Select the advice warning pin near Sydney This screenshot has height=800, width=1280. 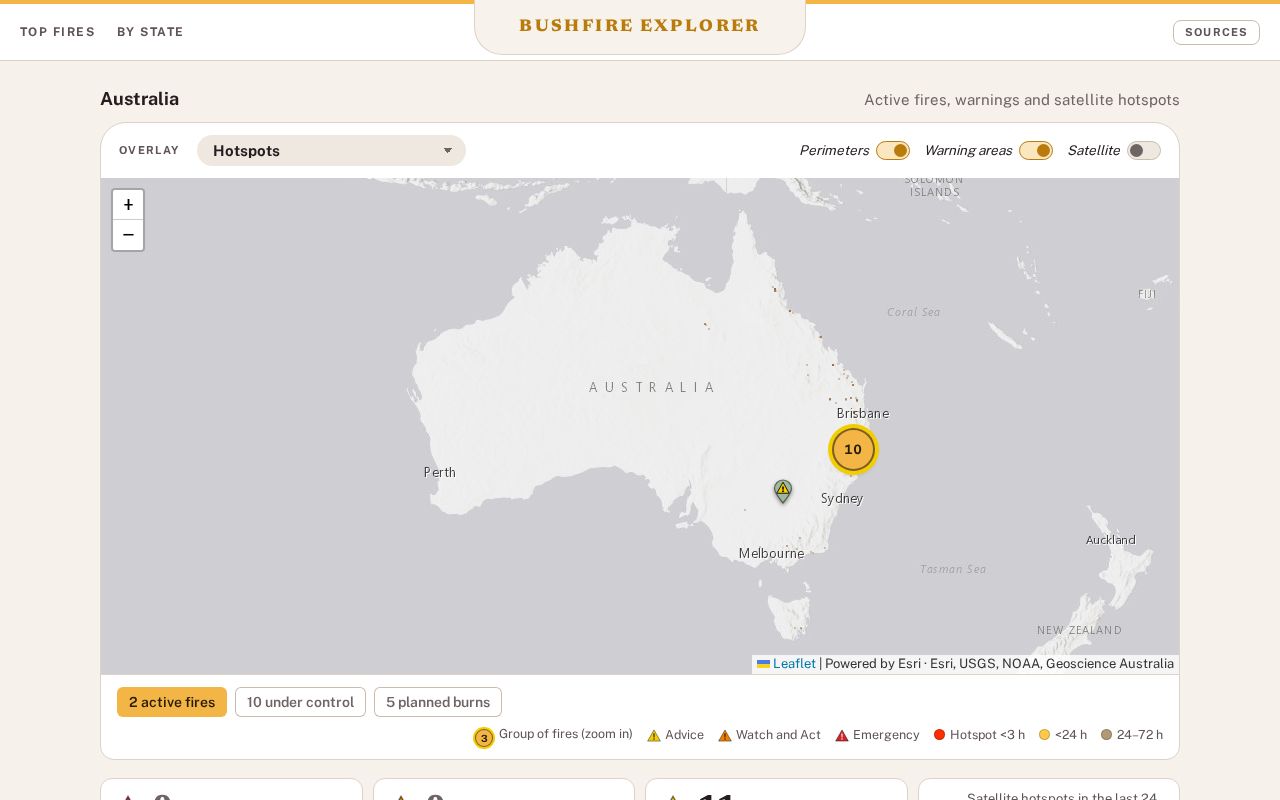(783, 491)
